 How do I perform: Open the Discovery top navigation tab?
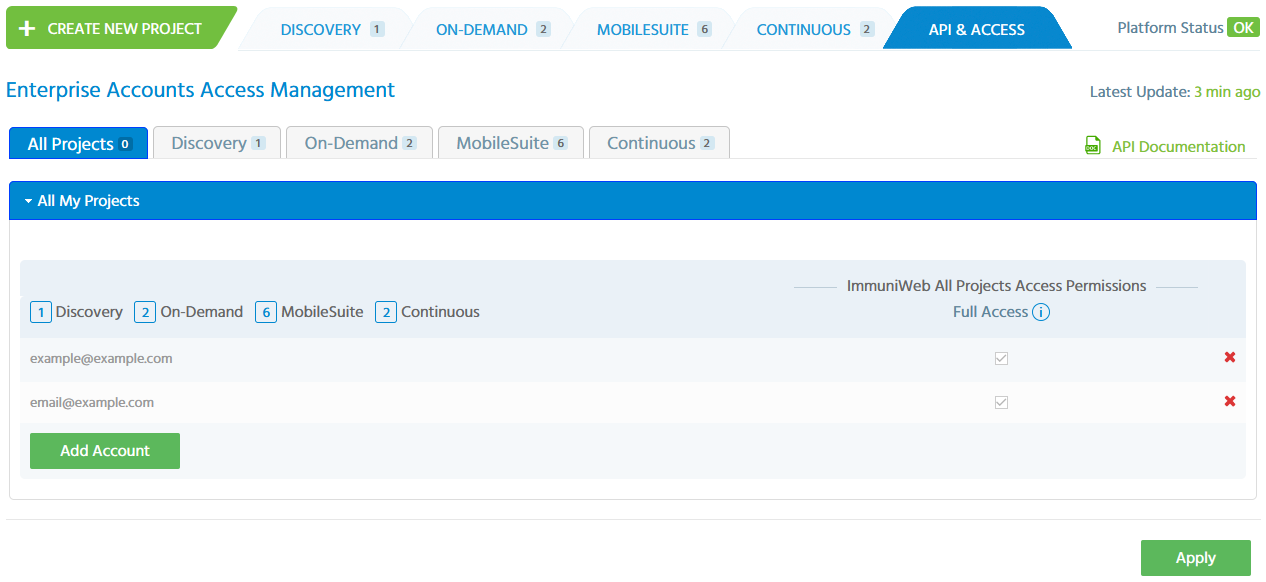coord(321,30)
